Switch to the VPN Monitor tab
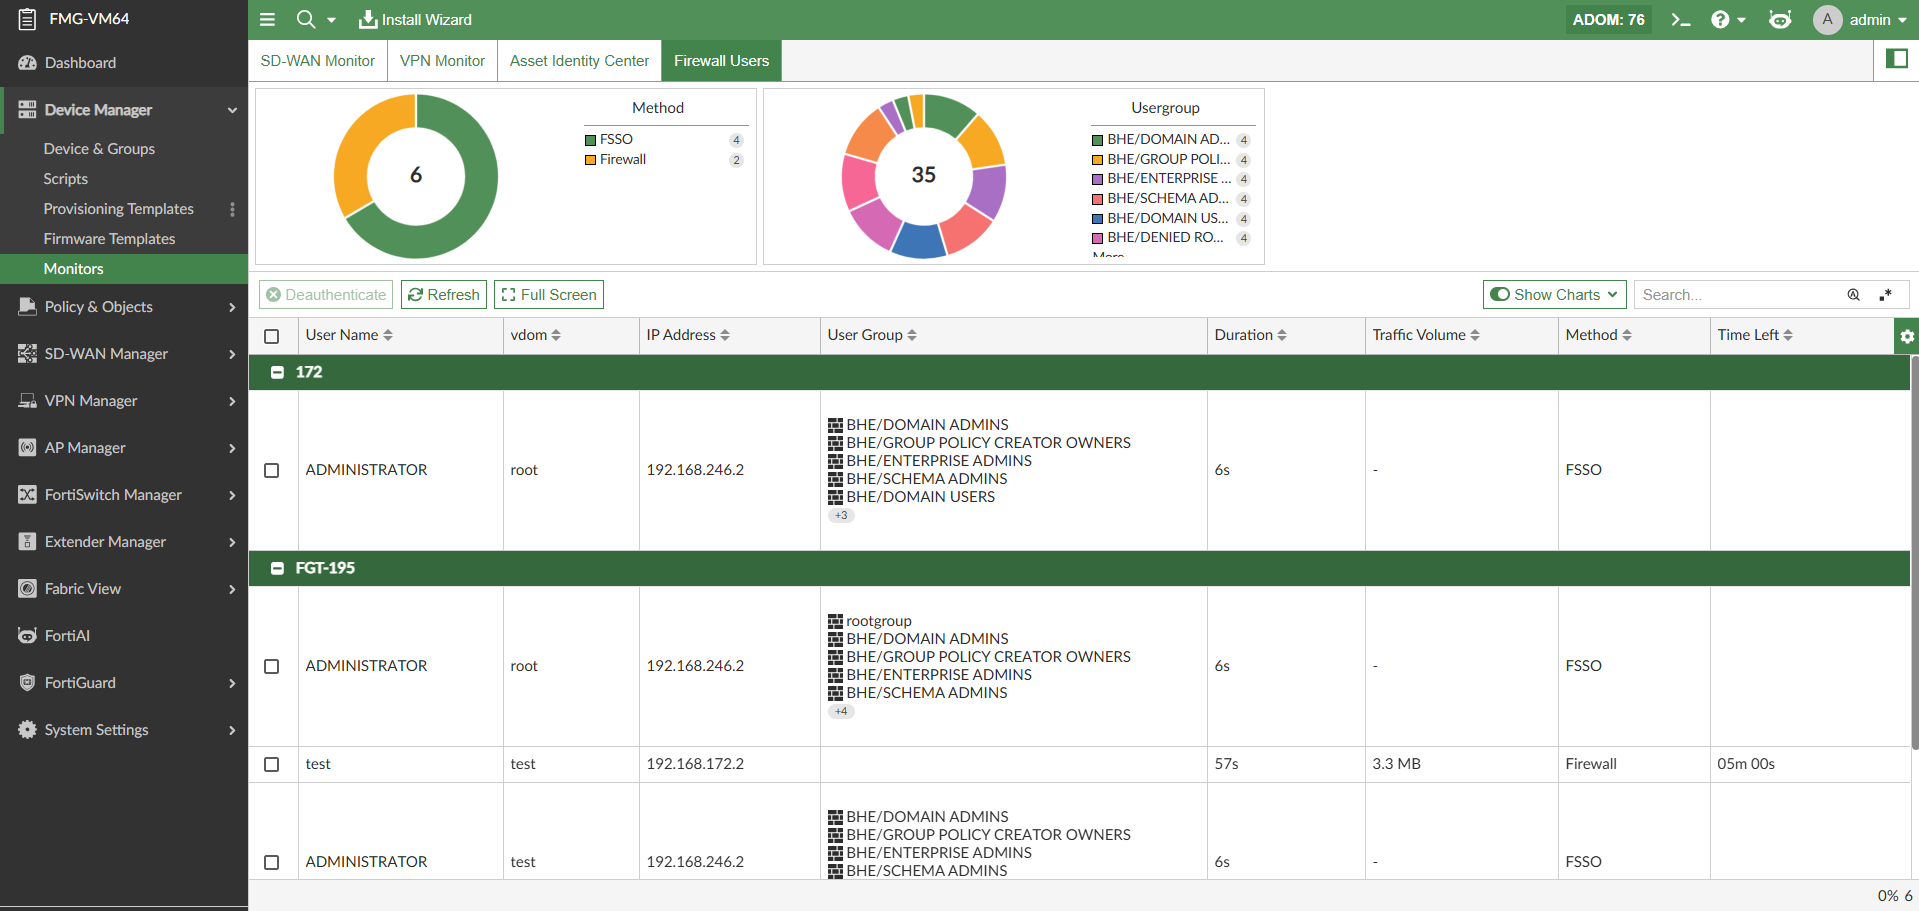This screenshot has height=911, width=1919. (442, 61)
